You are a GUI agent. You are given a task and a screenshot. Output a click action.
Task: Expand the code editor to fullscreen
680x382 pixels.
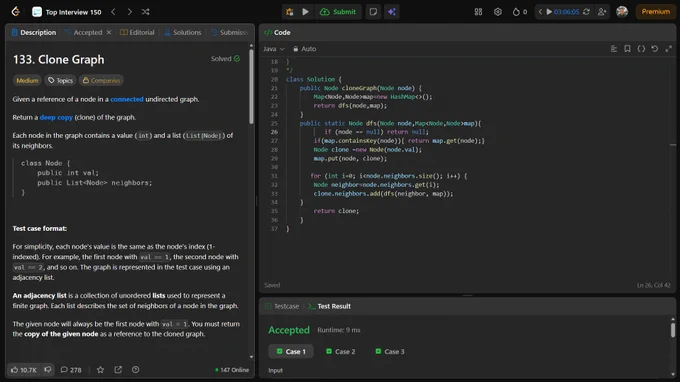668,49
